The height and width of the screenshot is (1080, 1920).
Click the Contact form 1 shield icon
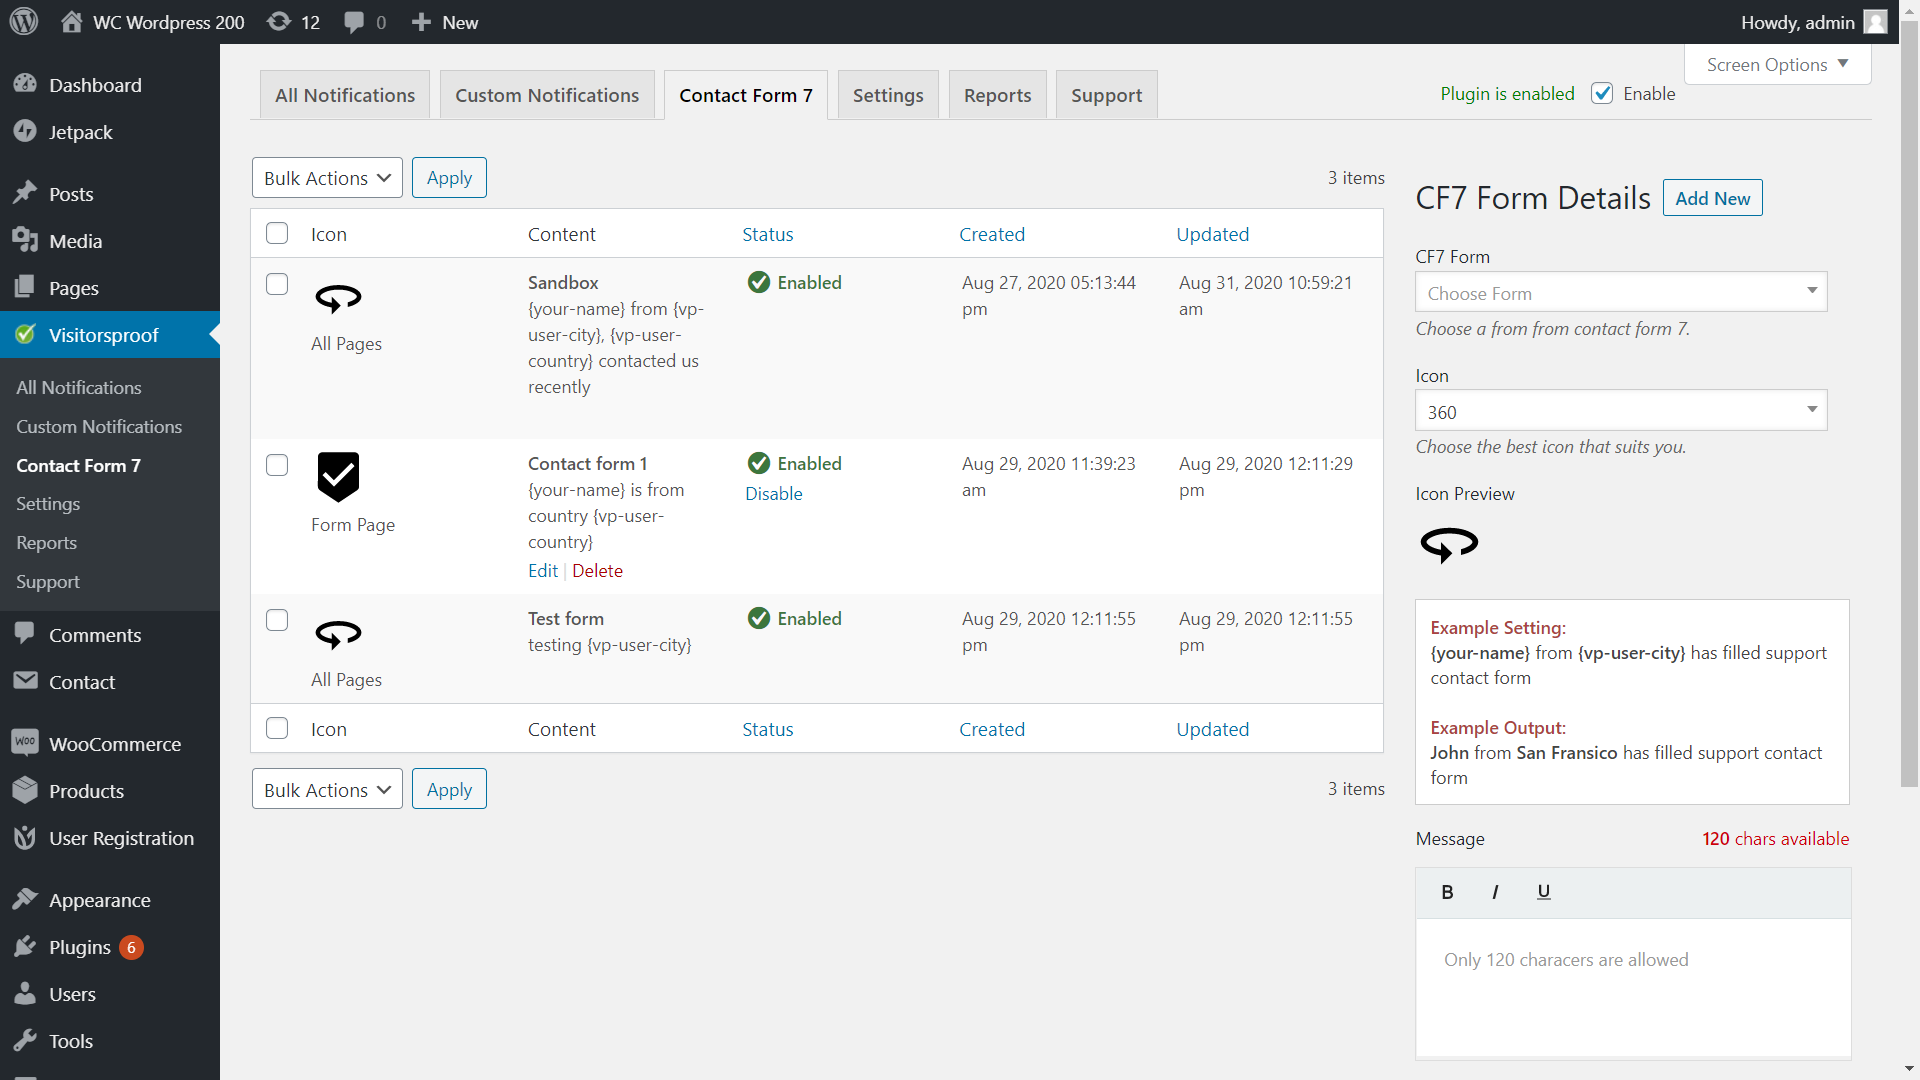(x=338, y=476)
